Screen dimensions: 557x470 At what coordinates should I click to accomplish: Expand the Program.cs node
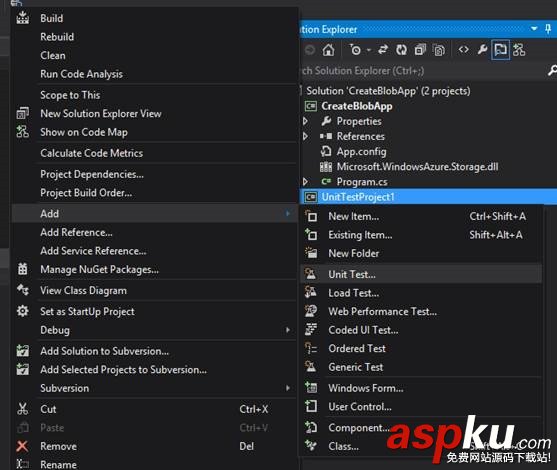305,182
